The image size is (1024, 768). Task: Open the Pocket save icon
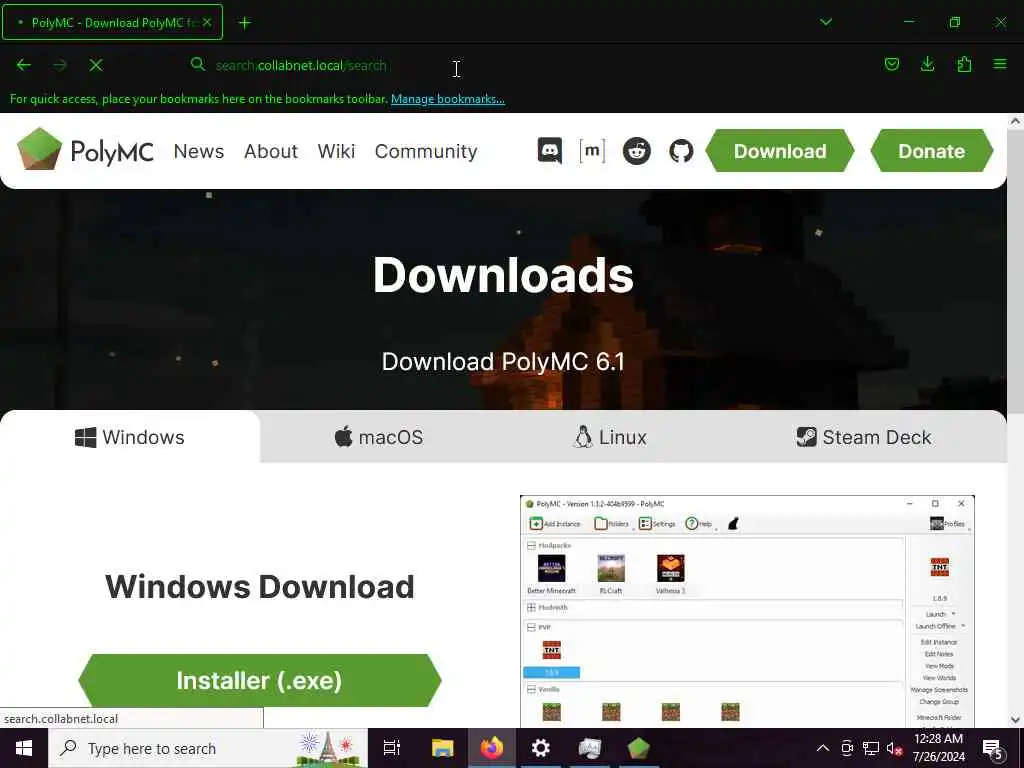pos(891,64)
